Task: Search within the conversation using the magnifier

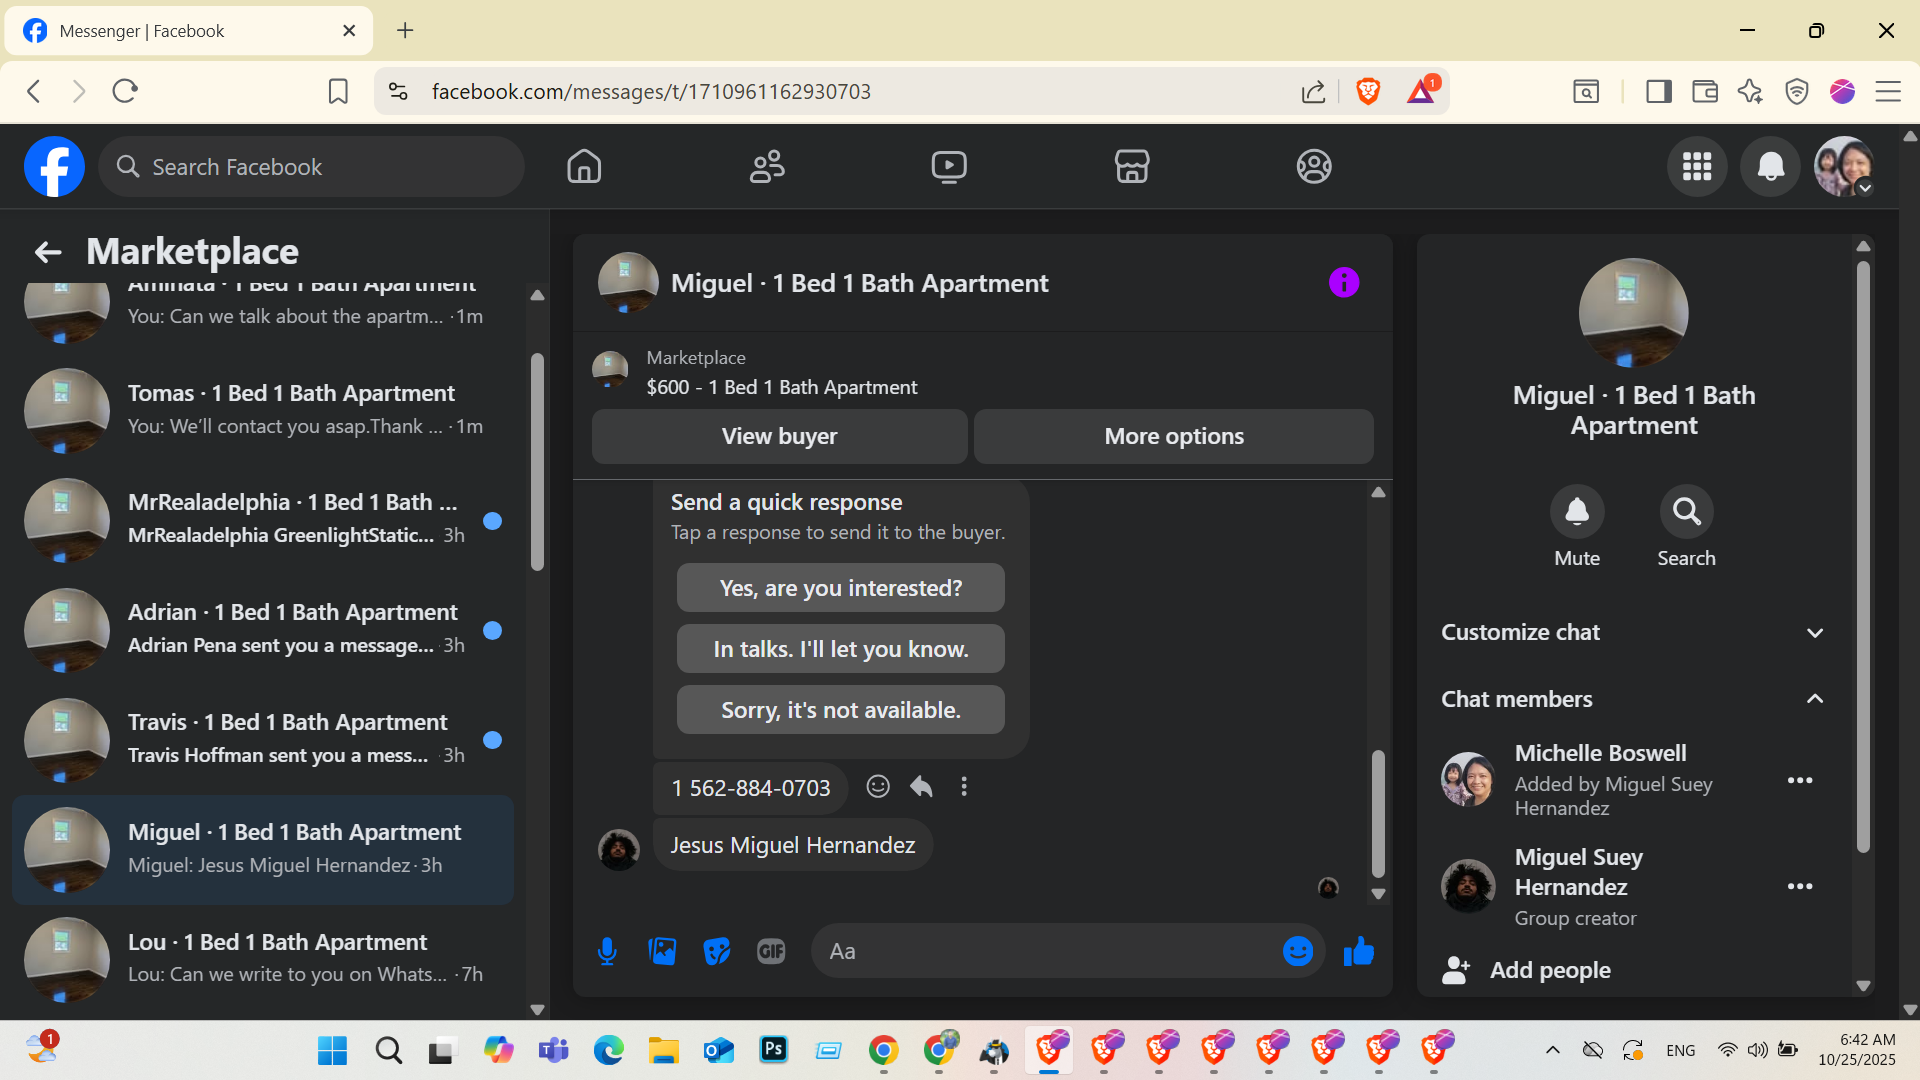Action: click(x=1687, y=512)
